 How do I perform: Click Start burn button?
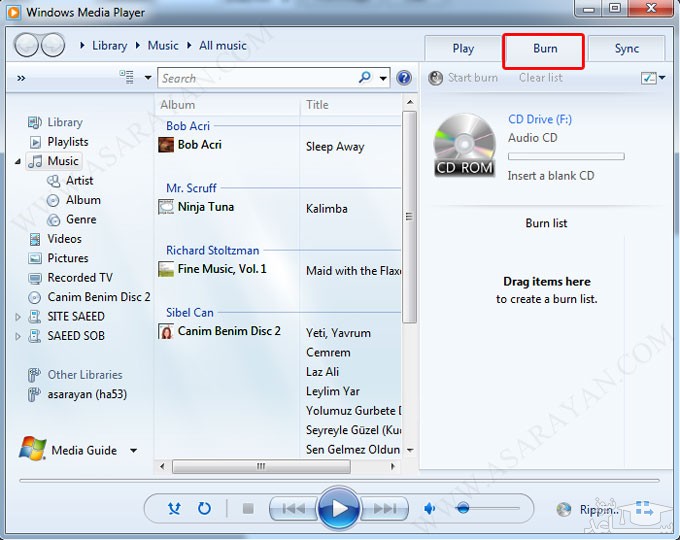[463, 78]
